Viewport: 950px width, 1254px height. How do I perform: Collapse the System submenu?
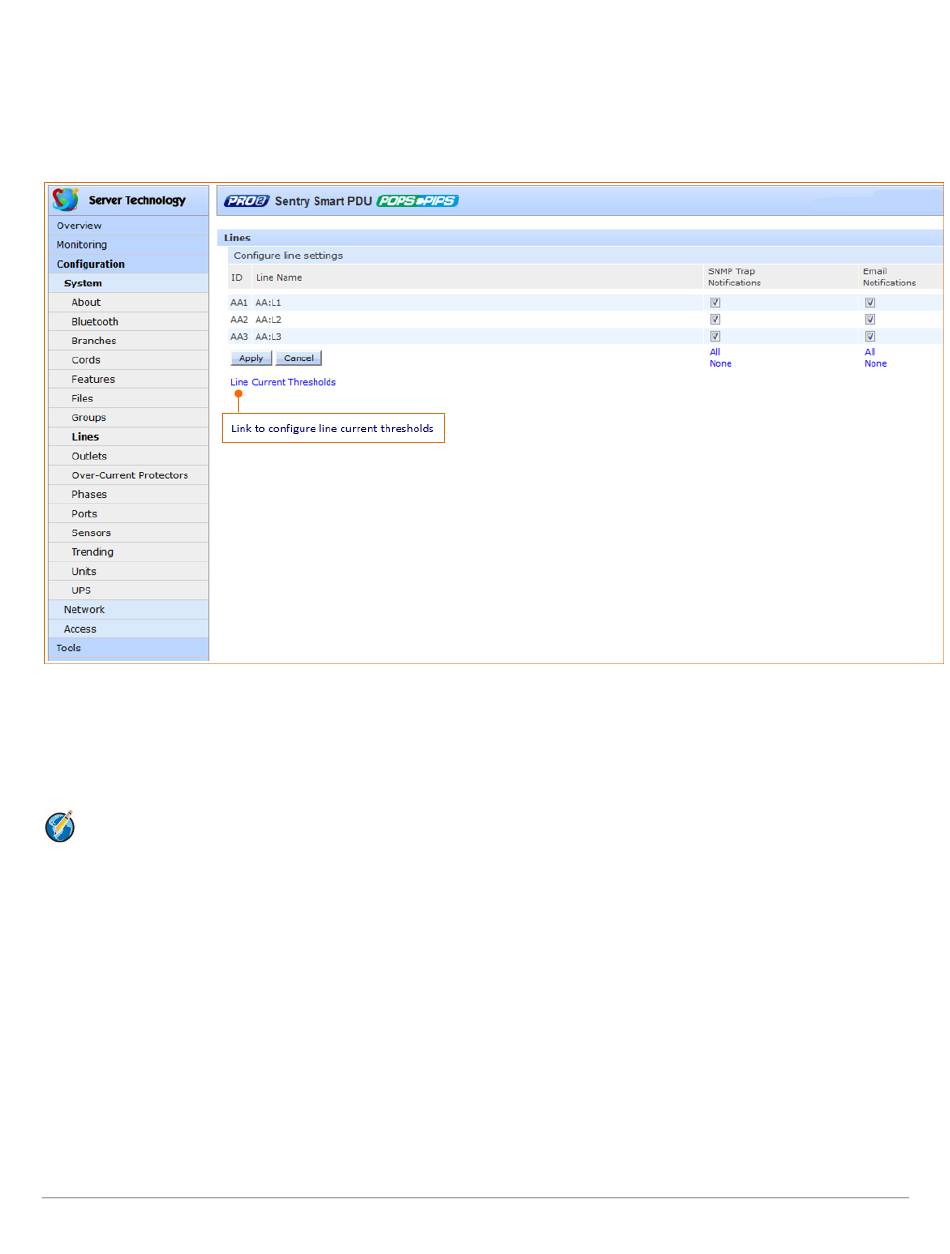(83, 283)
